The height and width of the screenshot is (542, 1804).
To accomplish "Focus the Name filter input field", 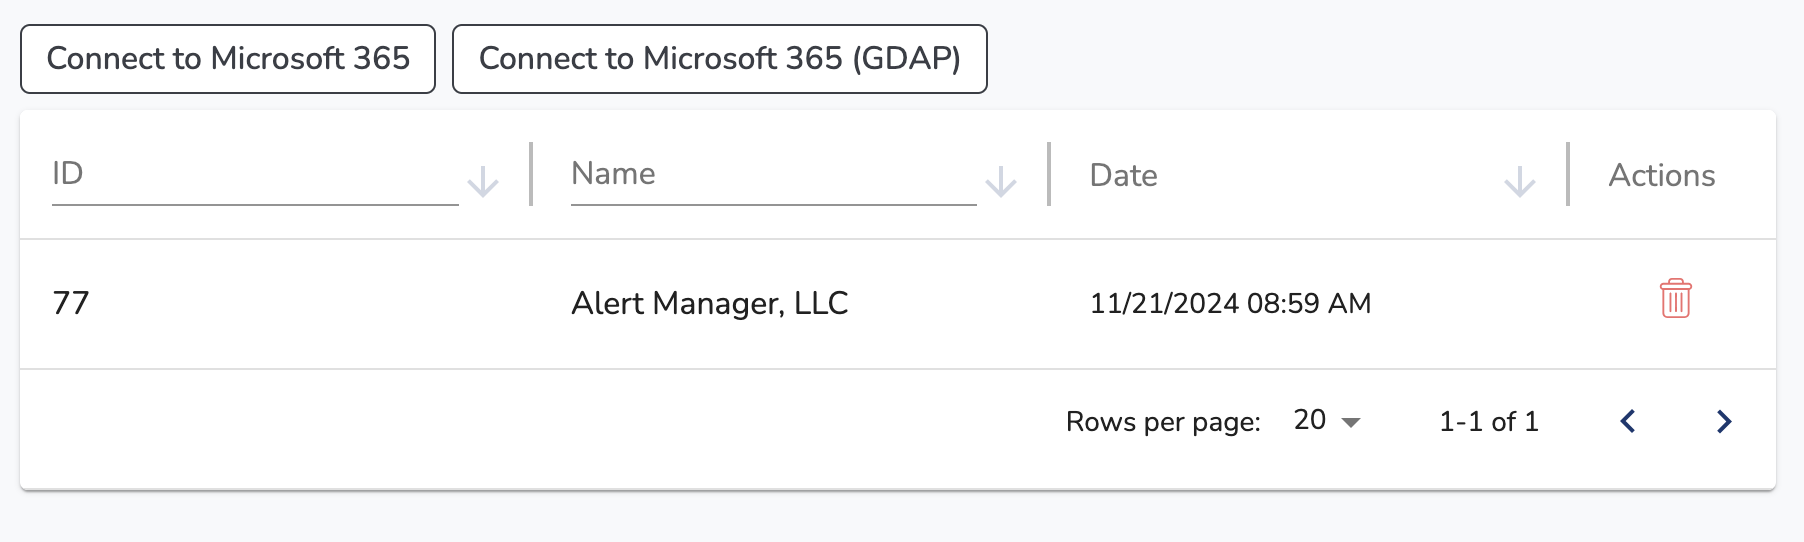I will click(x=773, y=174).
